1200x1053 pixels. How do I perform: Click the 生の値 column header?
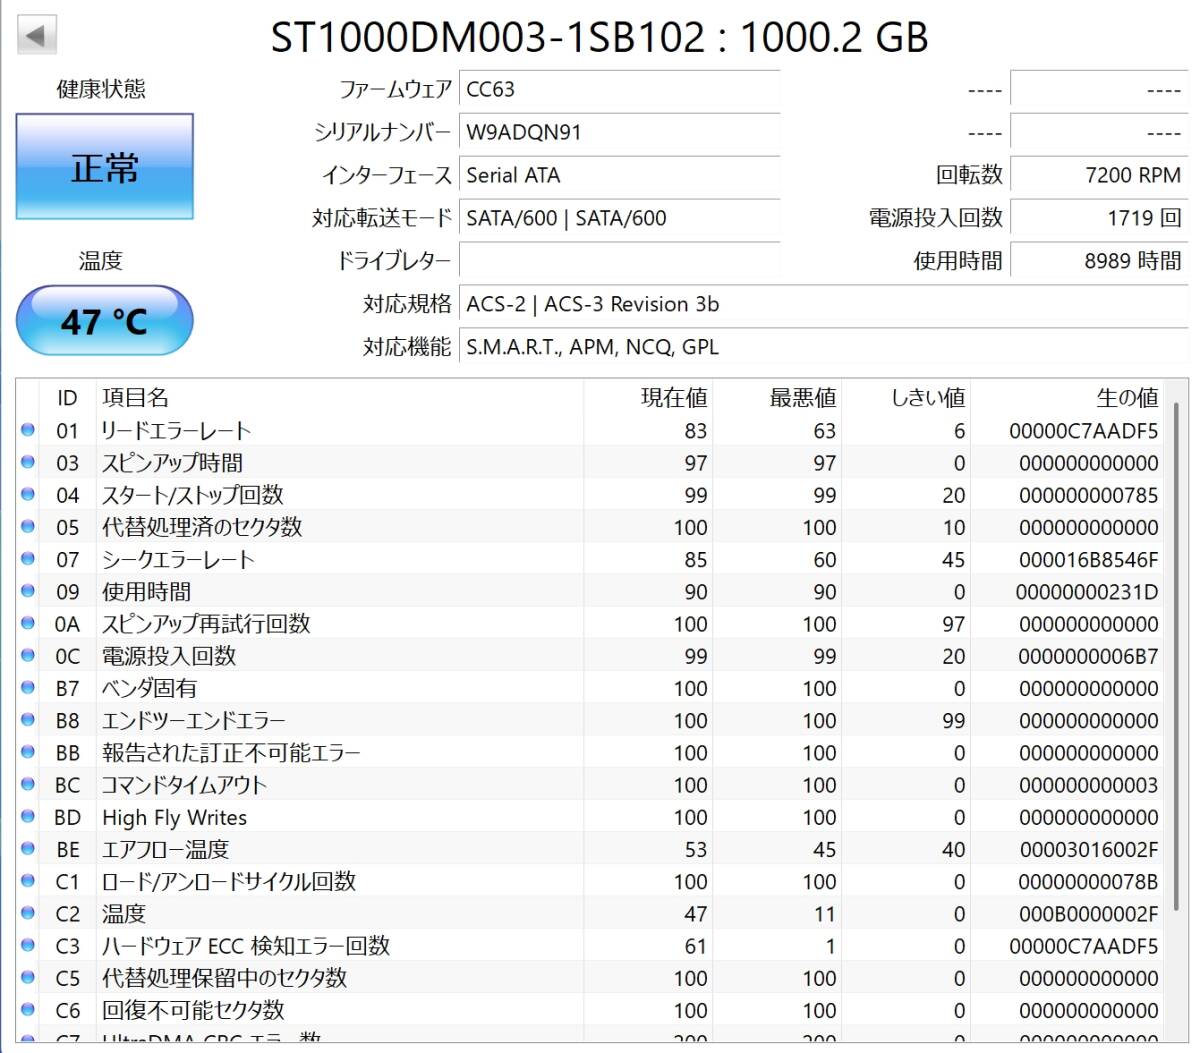coord(1129,397)
